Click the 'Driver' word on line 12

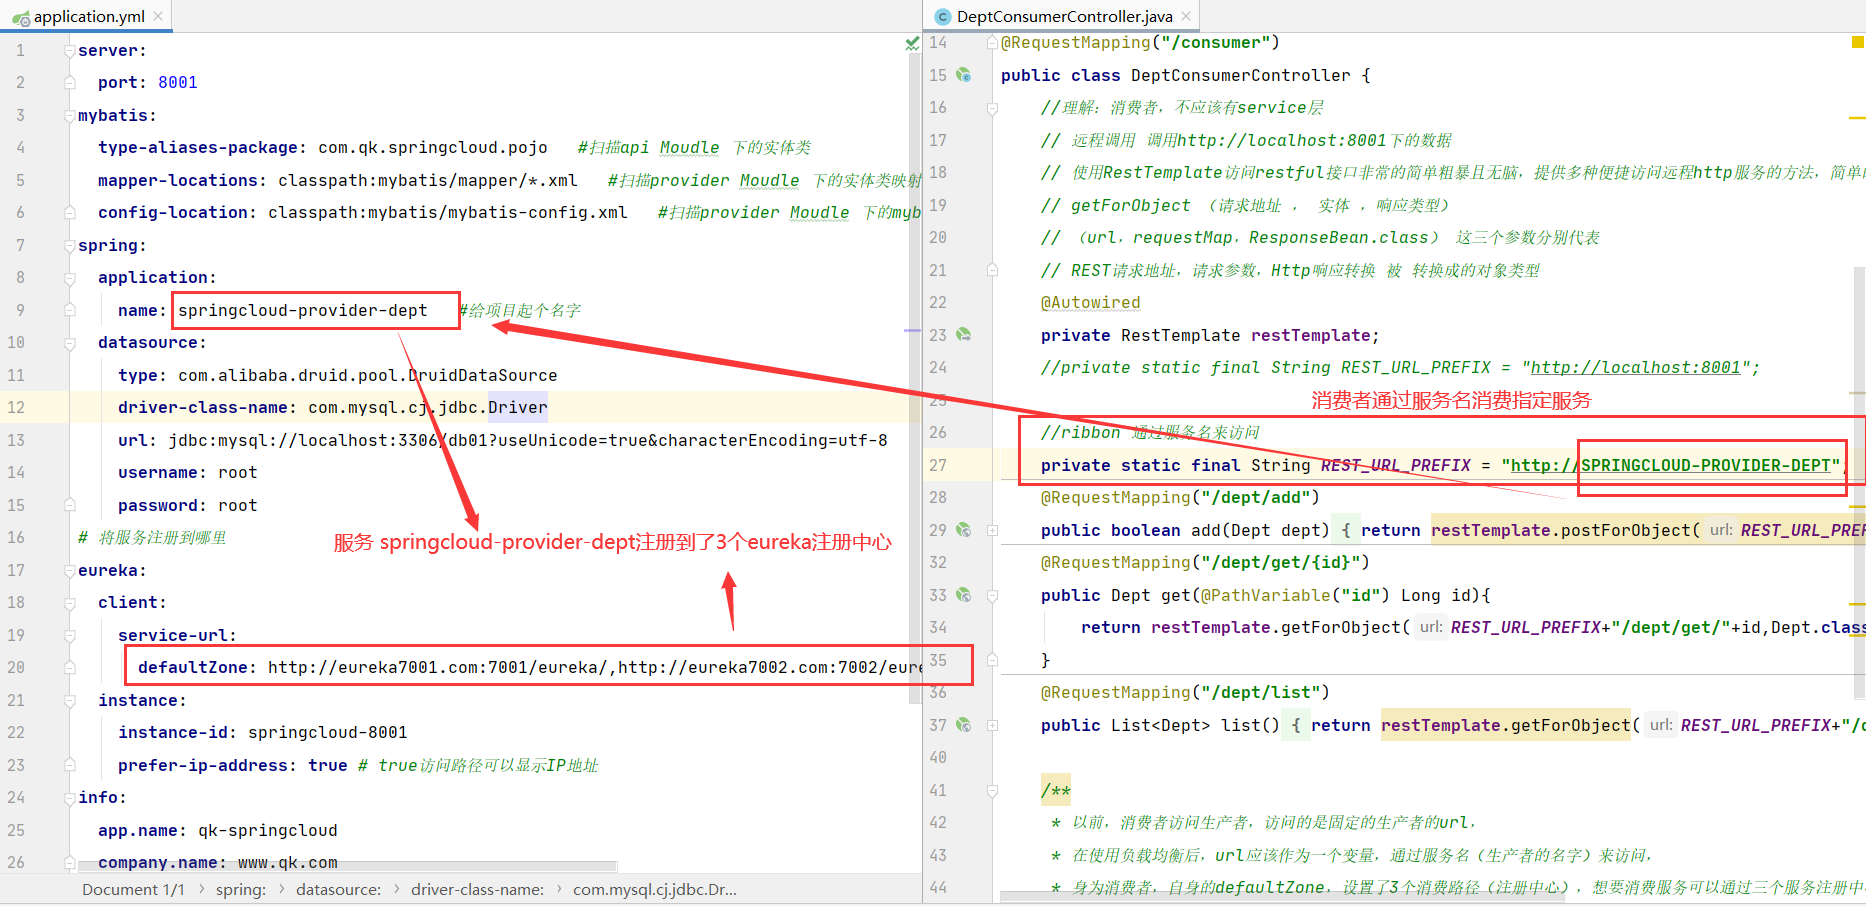click(517, 408)
